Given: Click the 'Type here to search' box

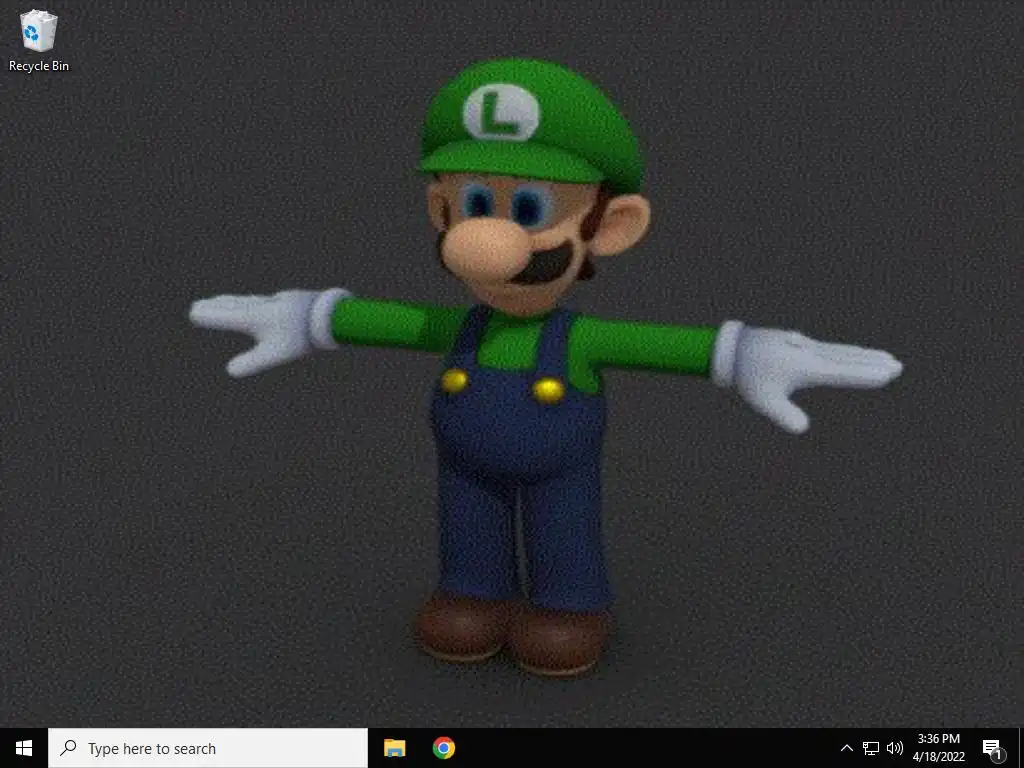Looking at the screenshot, I should (208, 748).
